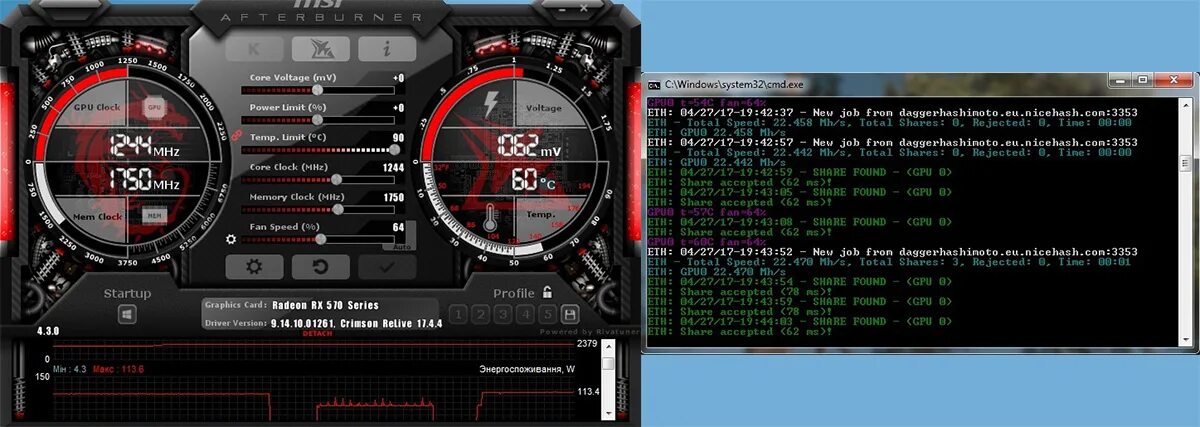Image resolution: width=1200 pixels, height=427 pixels.
Task: Click the GPU0 t=60C fan=64% line
Action: 706,242
